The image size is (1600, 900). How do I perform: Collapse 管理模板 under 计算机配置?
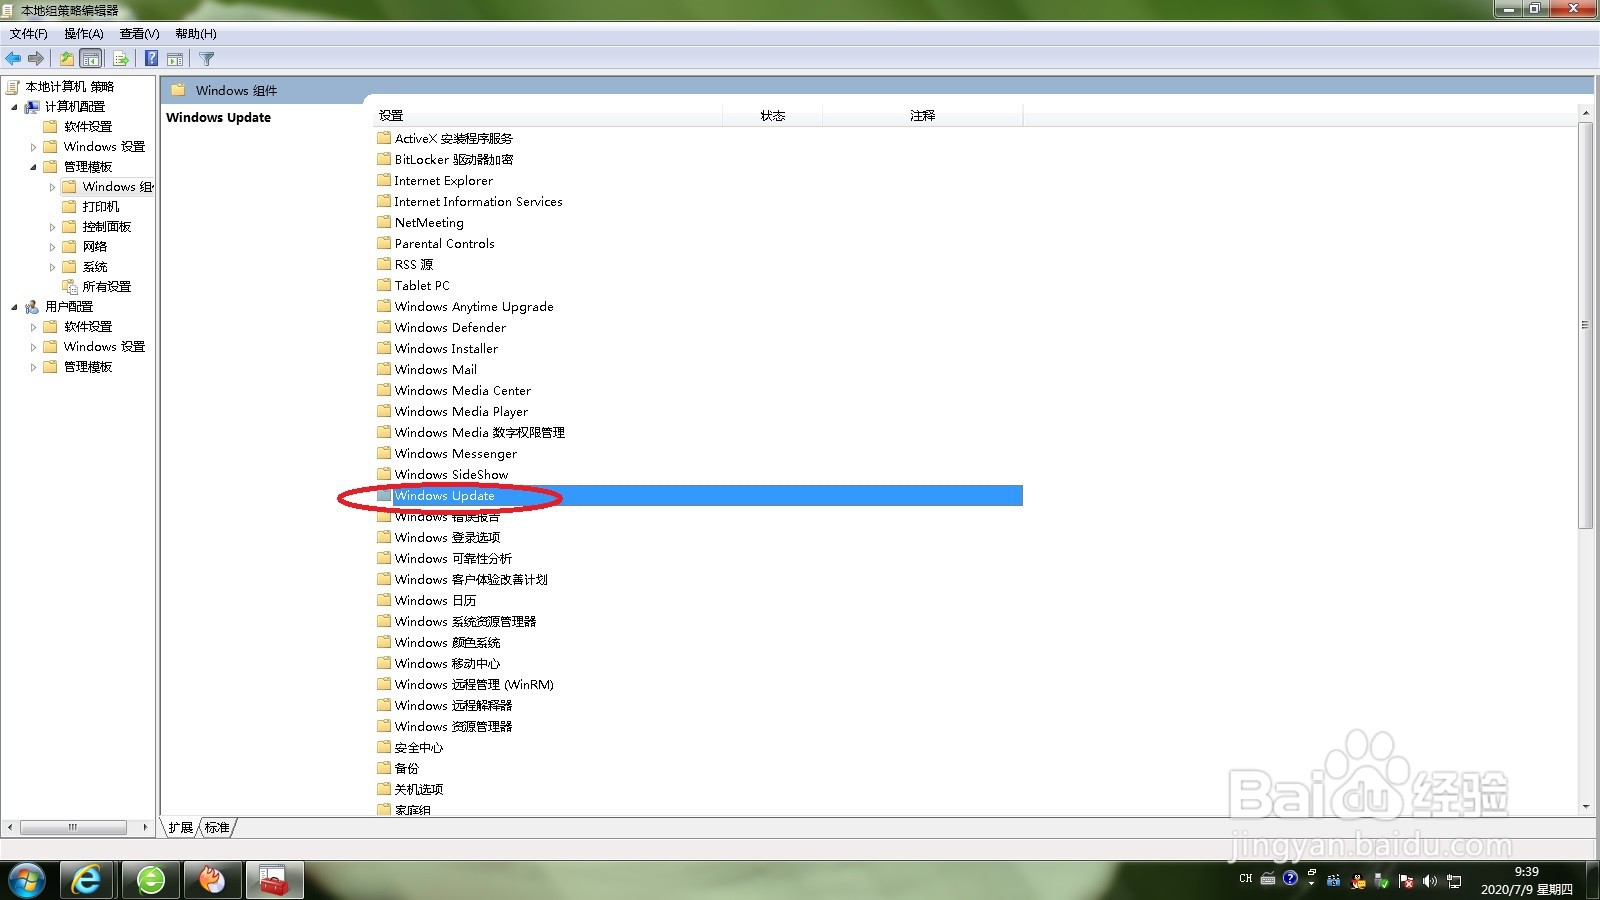tap(33, 167)
